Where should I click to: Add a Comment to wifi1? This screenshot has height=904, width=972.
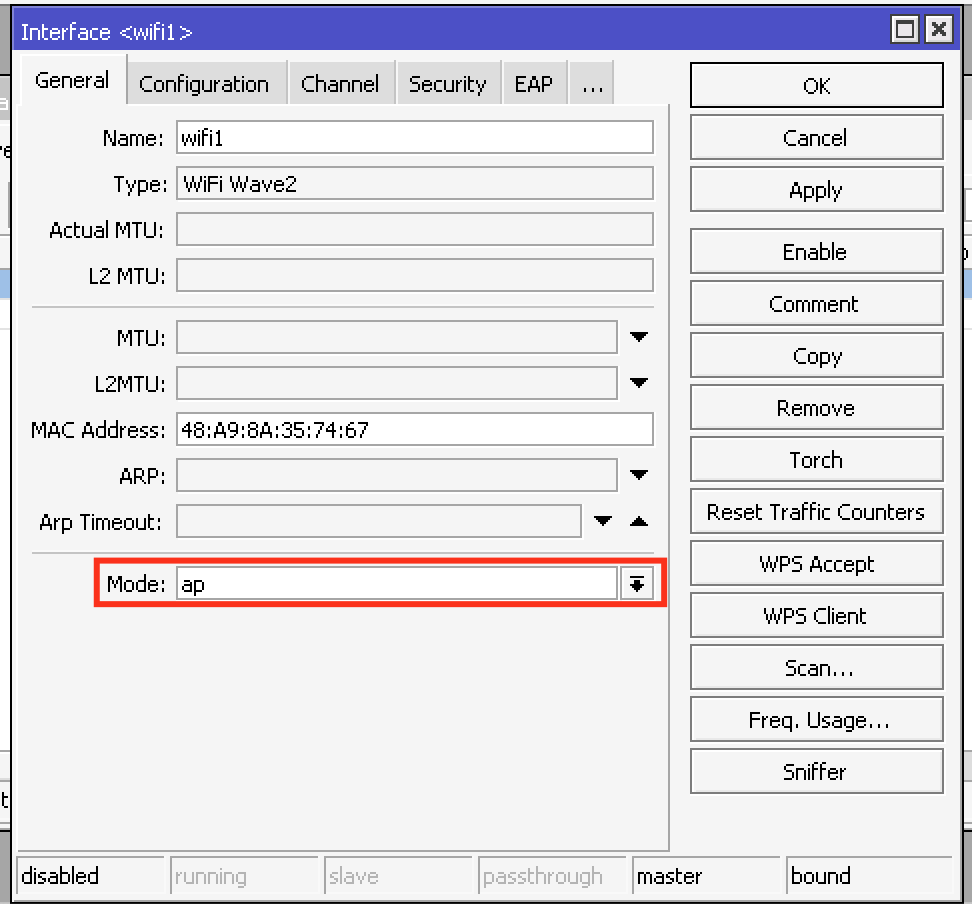coord(816,303)
